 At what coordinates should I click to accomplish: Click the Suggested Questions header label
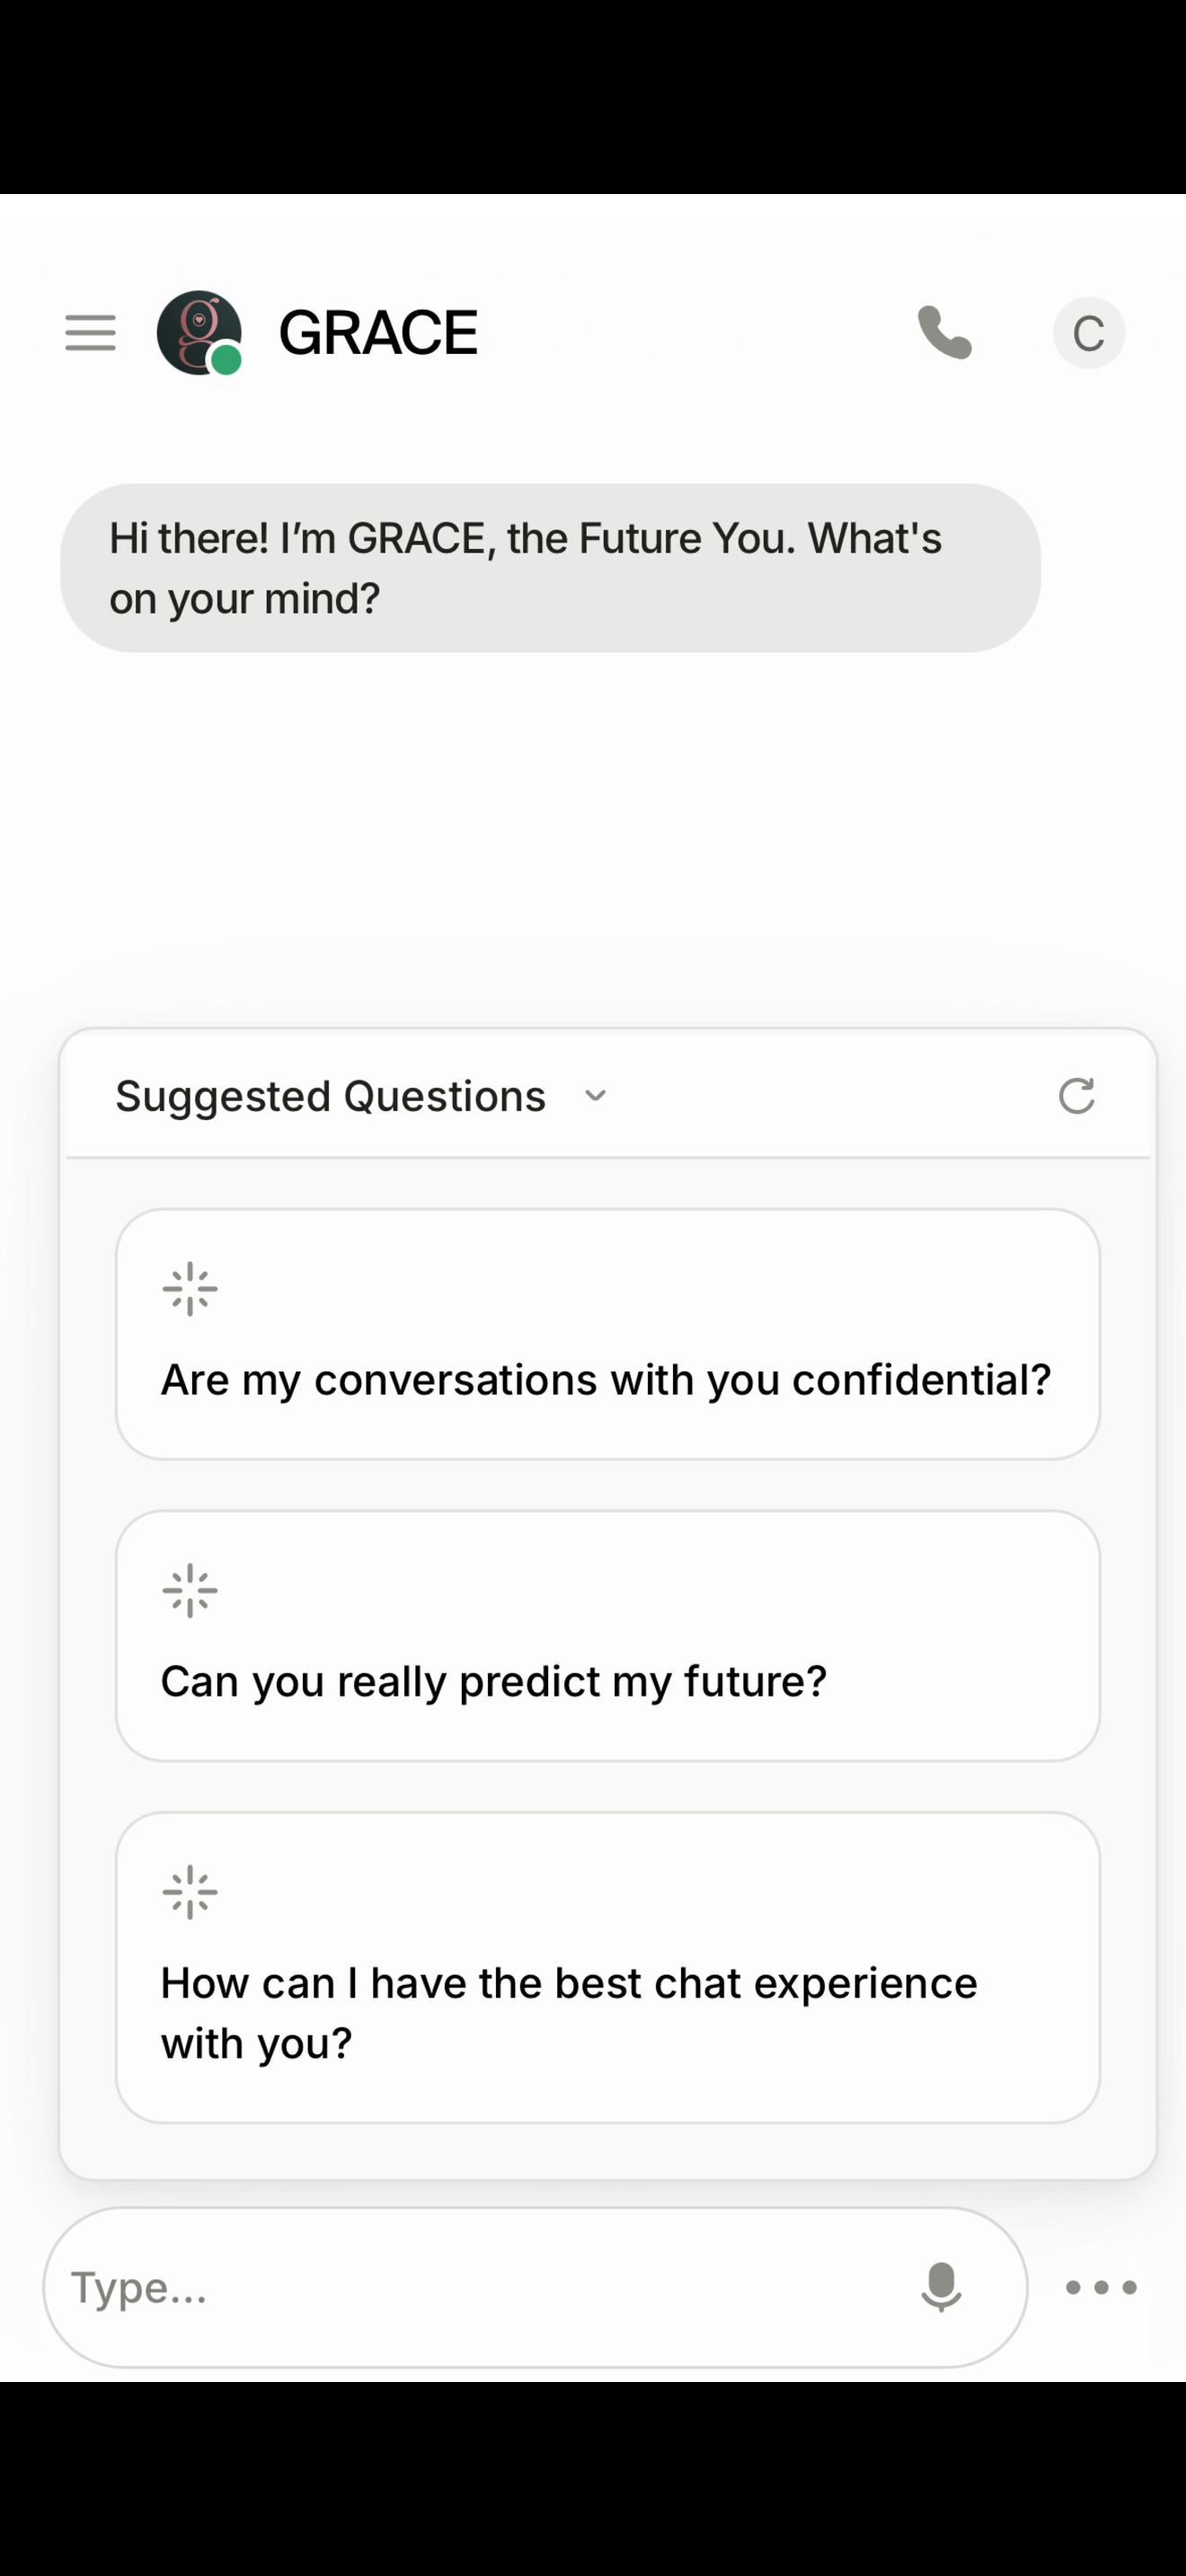click(x=330, y=1096)
